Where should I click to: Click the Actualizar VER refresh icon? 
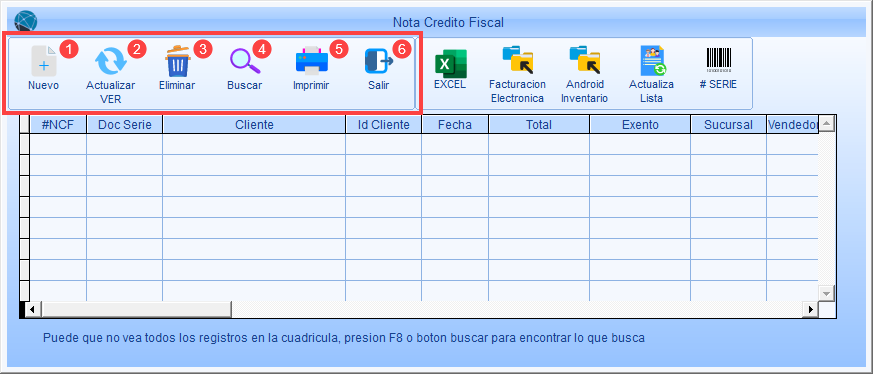[x=111, y=61]
